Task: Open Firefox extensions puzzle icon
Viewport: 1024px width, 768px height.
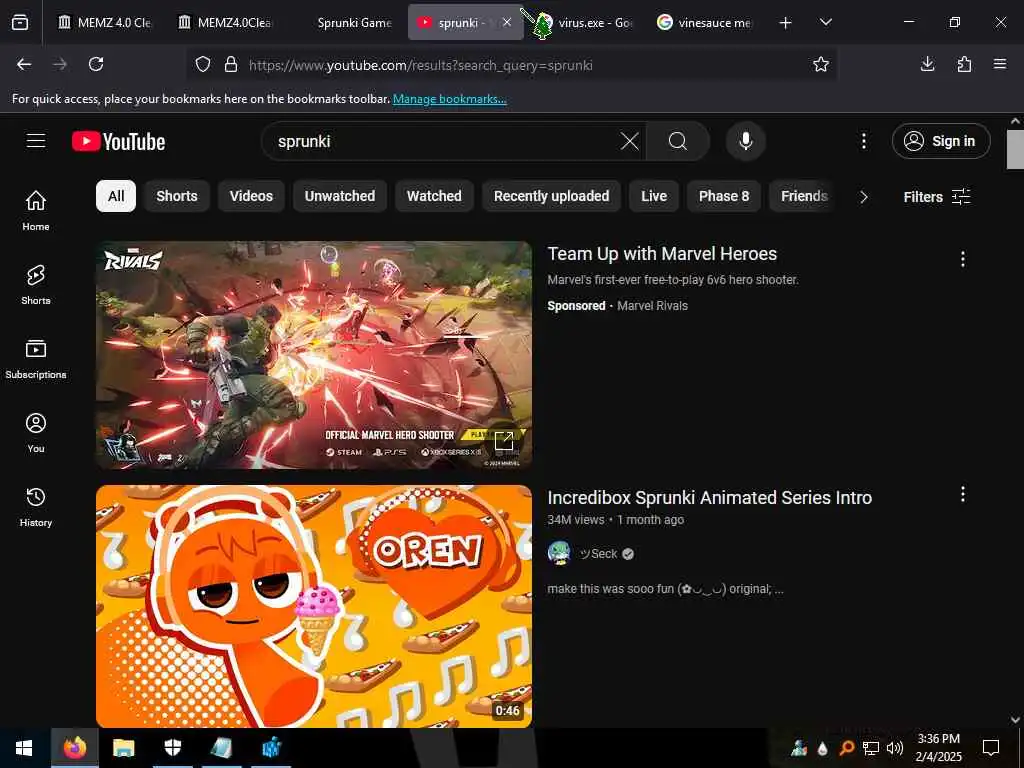Action: coord(964,64)
